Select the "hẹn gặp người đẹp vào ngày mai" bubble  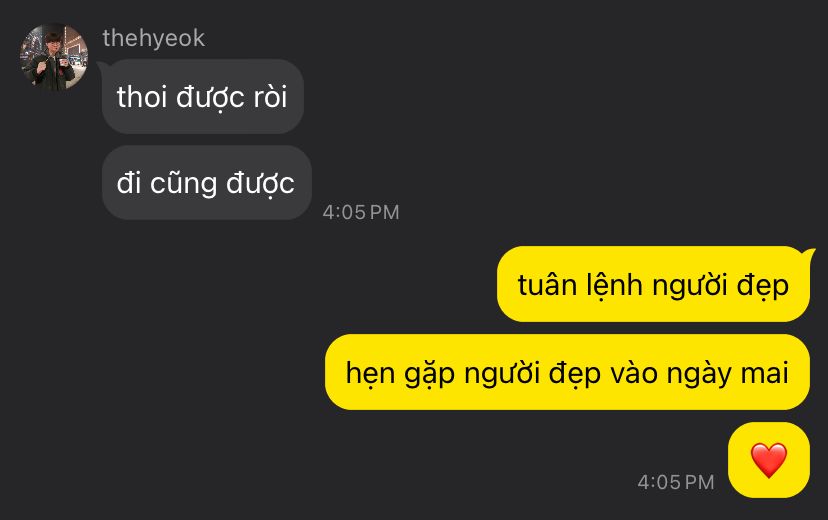coord(567,372)
